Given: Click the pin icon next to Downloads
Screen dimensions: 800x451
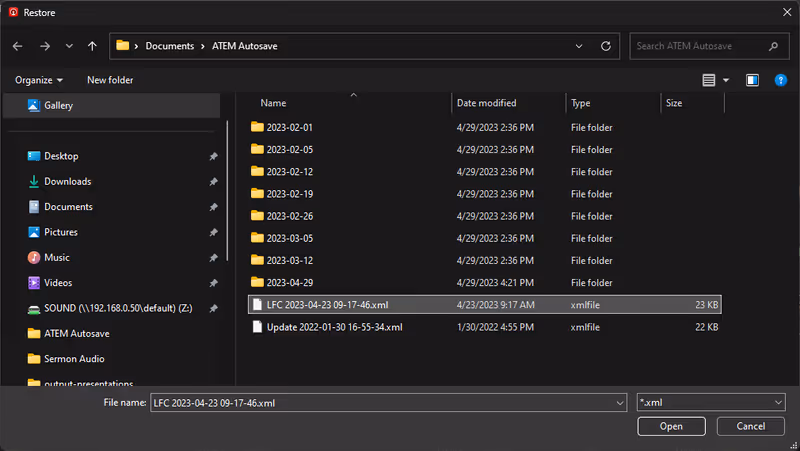Looking at the screenshot, I should [x=213, y=182].
